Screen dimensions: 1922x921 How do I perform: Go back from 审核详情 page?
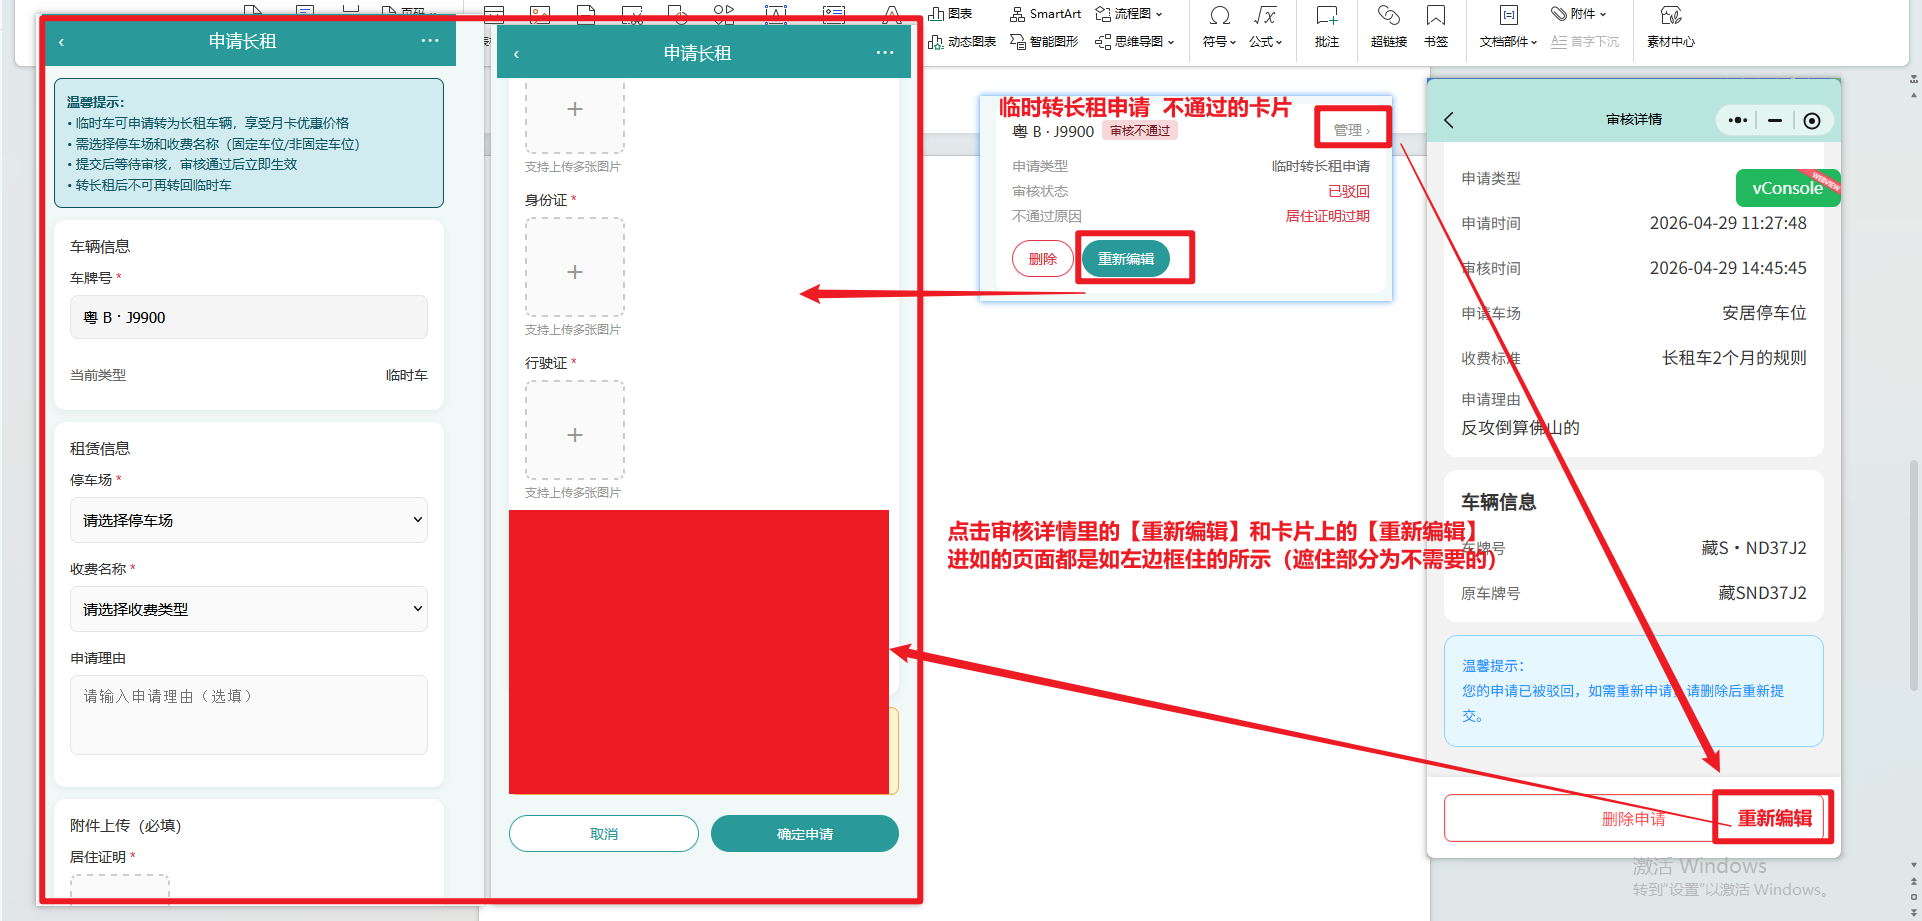[1449, 120]
